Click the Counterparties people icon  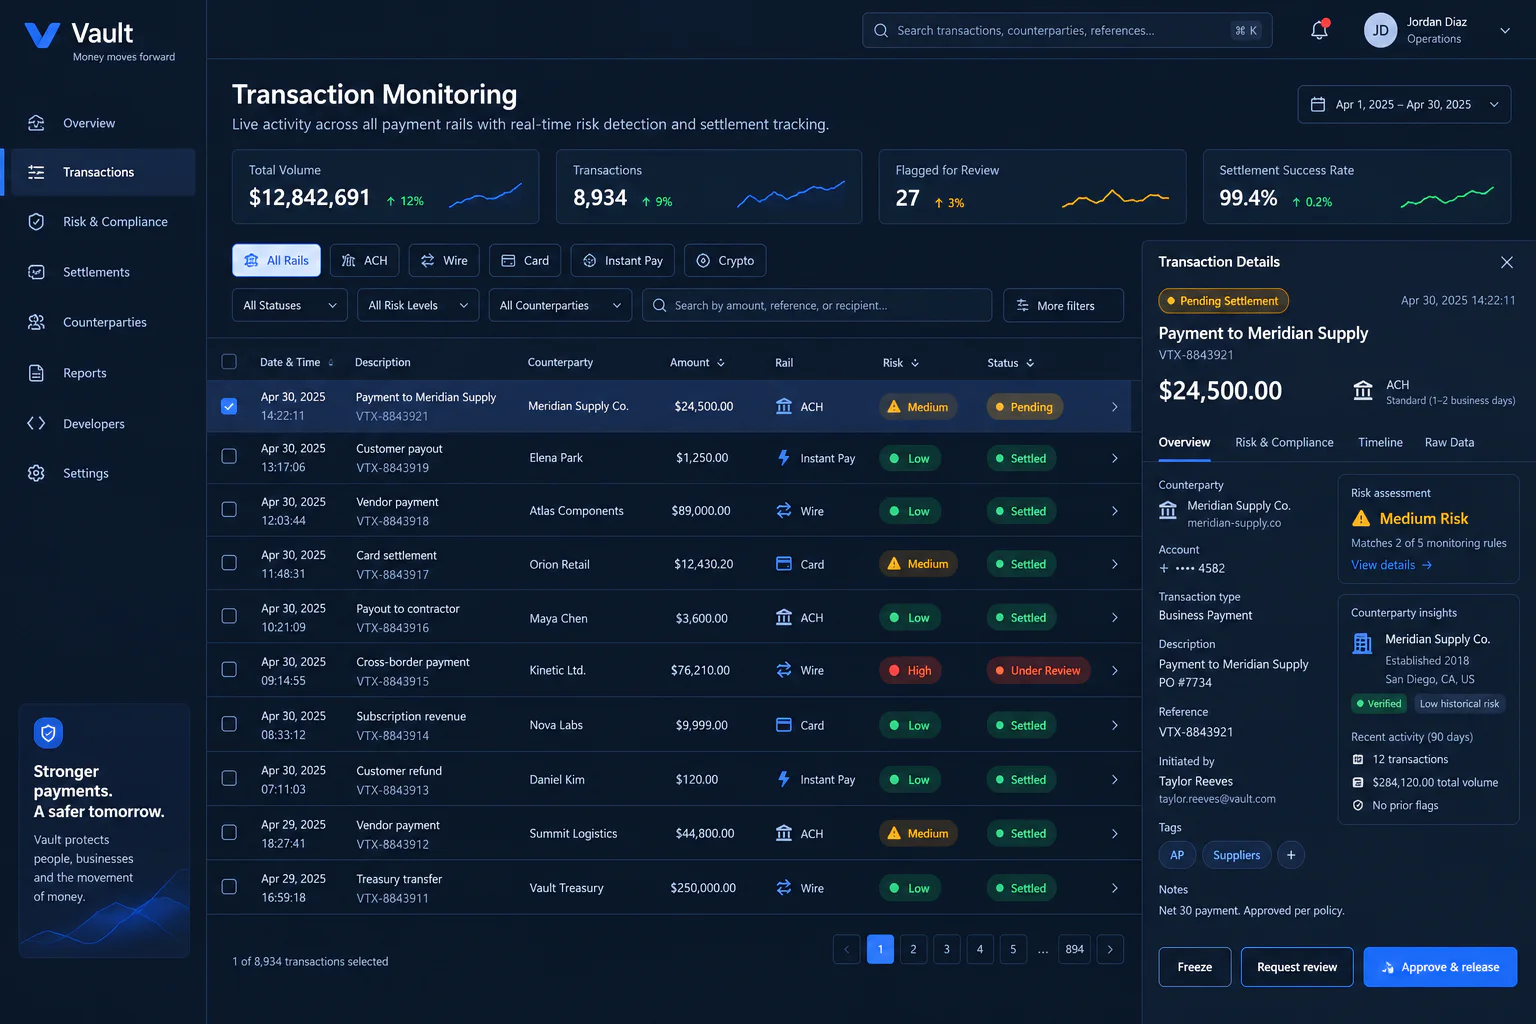coord(36,322)
